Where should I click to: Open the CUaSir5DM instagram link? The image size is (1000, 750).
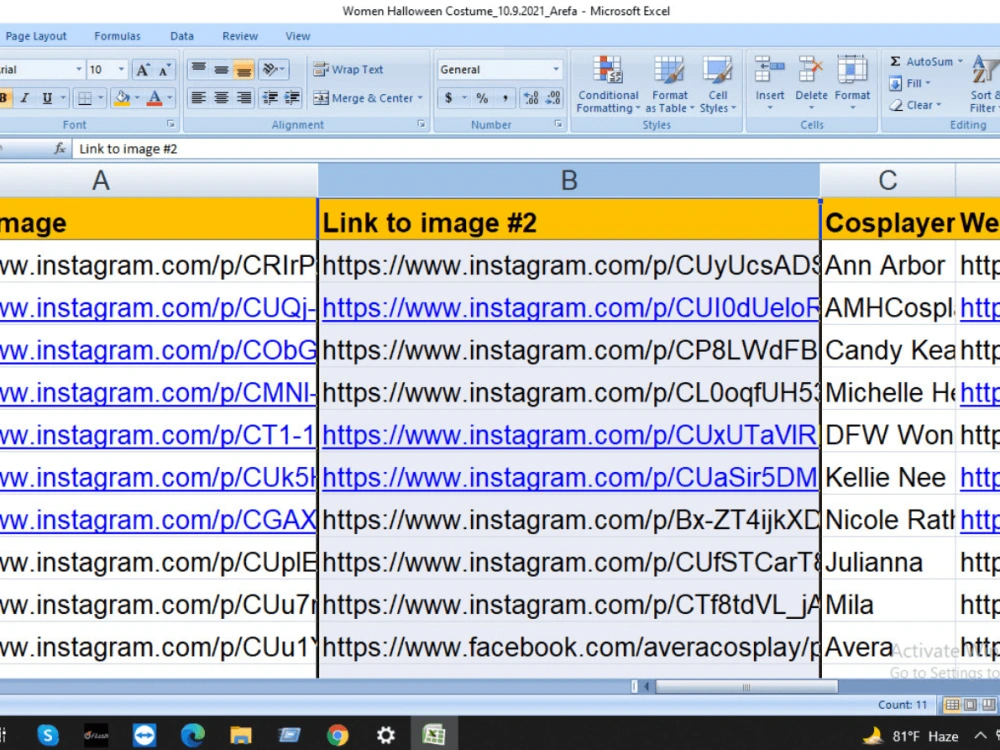570,478
